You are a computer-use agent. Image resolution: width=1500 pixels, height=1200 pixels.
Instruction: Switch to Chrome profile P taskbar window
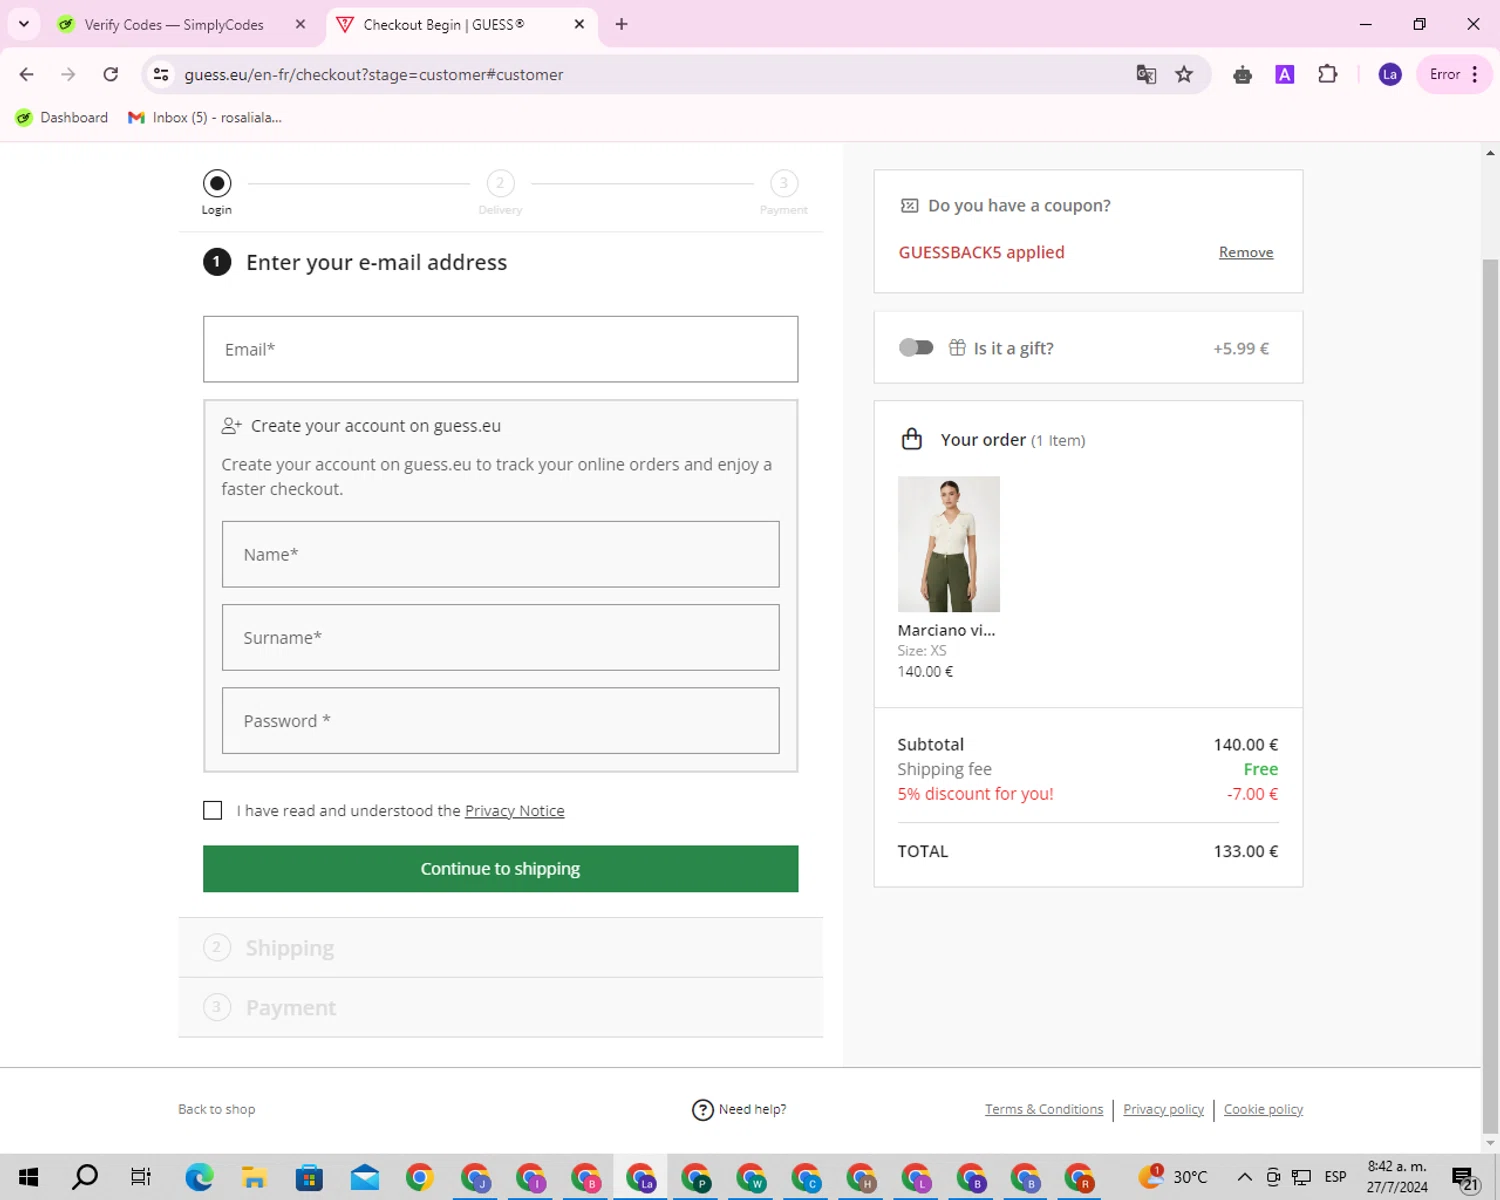[696, 1177]
